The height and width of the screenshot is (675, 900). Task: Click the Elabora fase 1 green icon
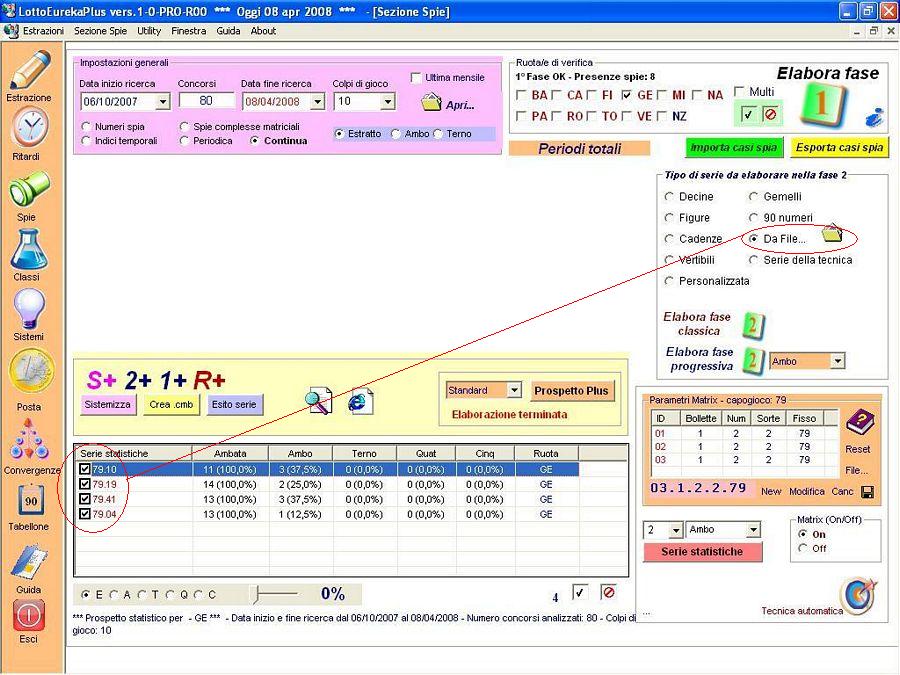click(823, 104)
